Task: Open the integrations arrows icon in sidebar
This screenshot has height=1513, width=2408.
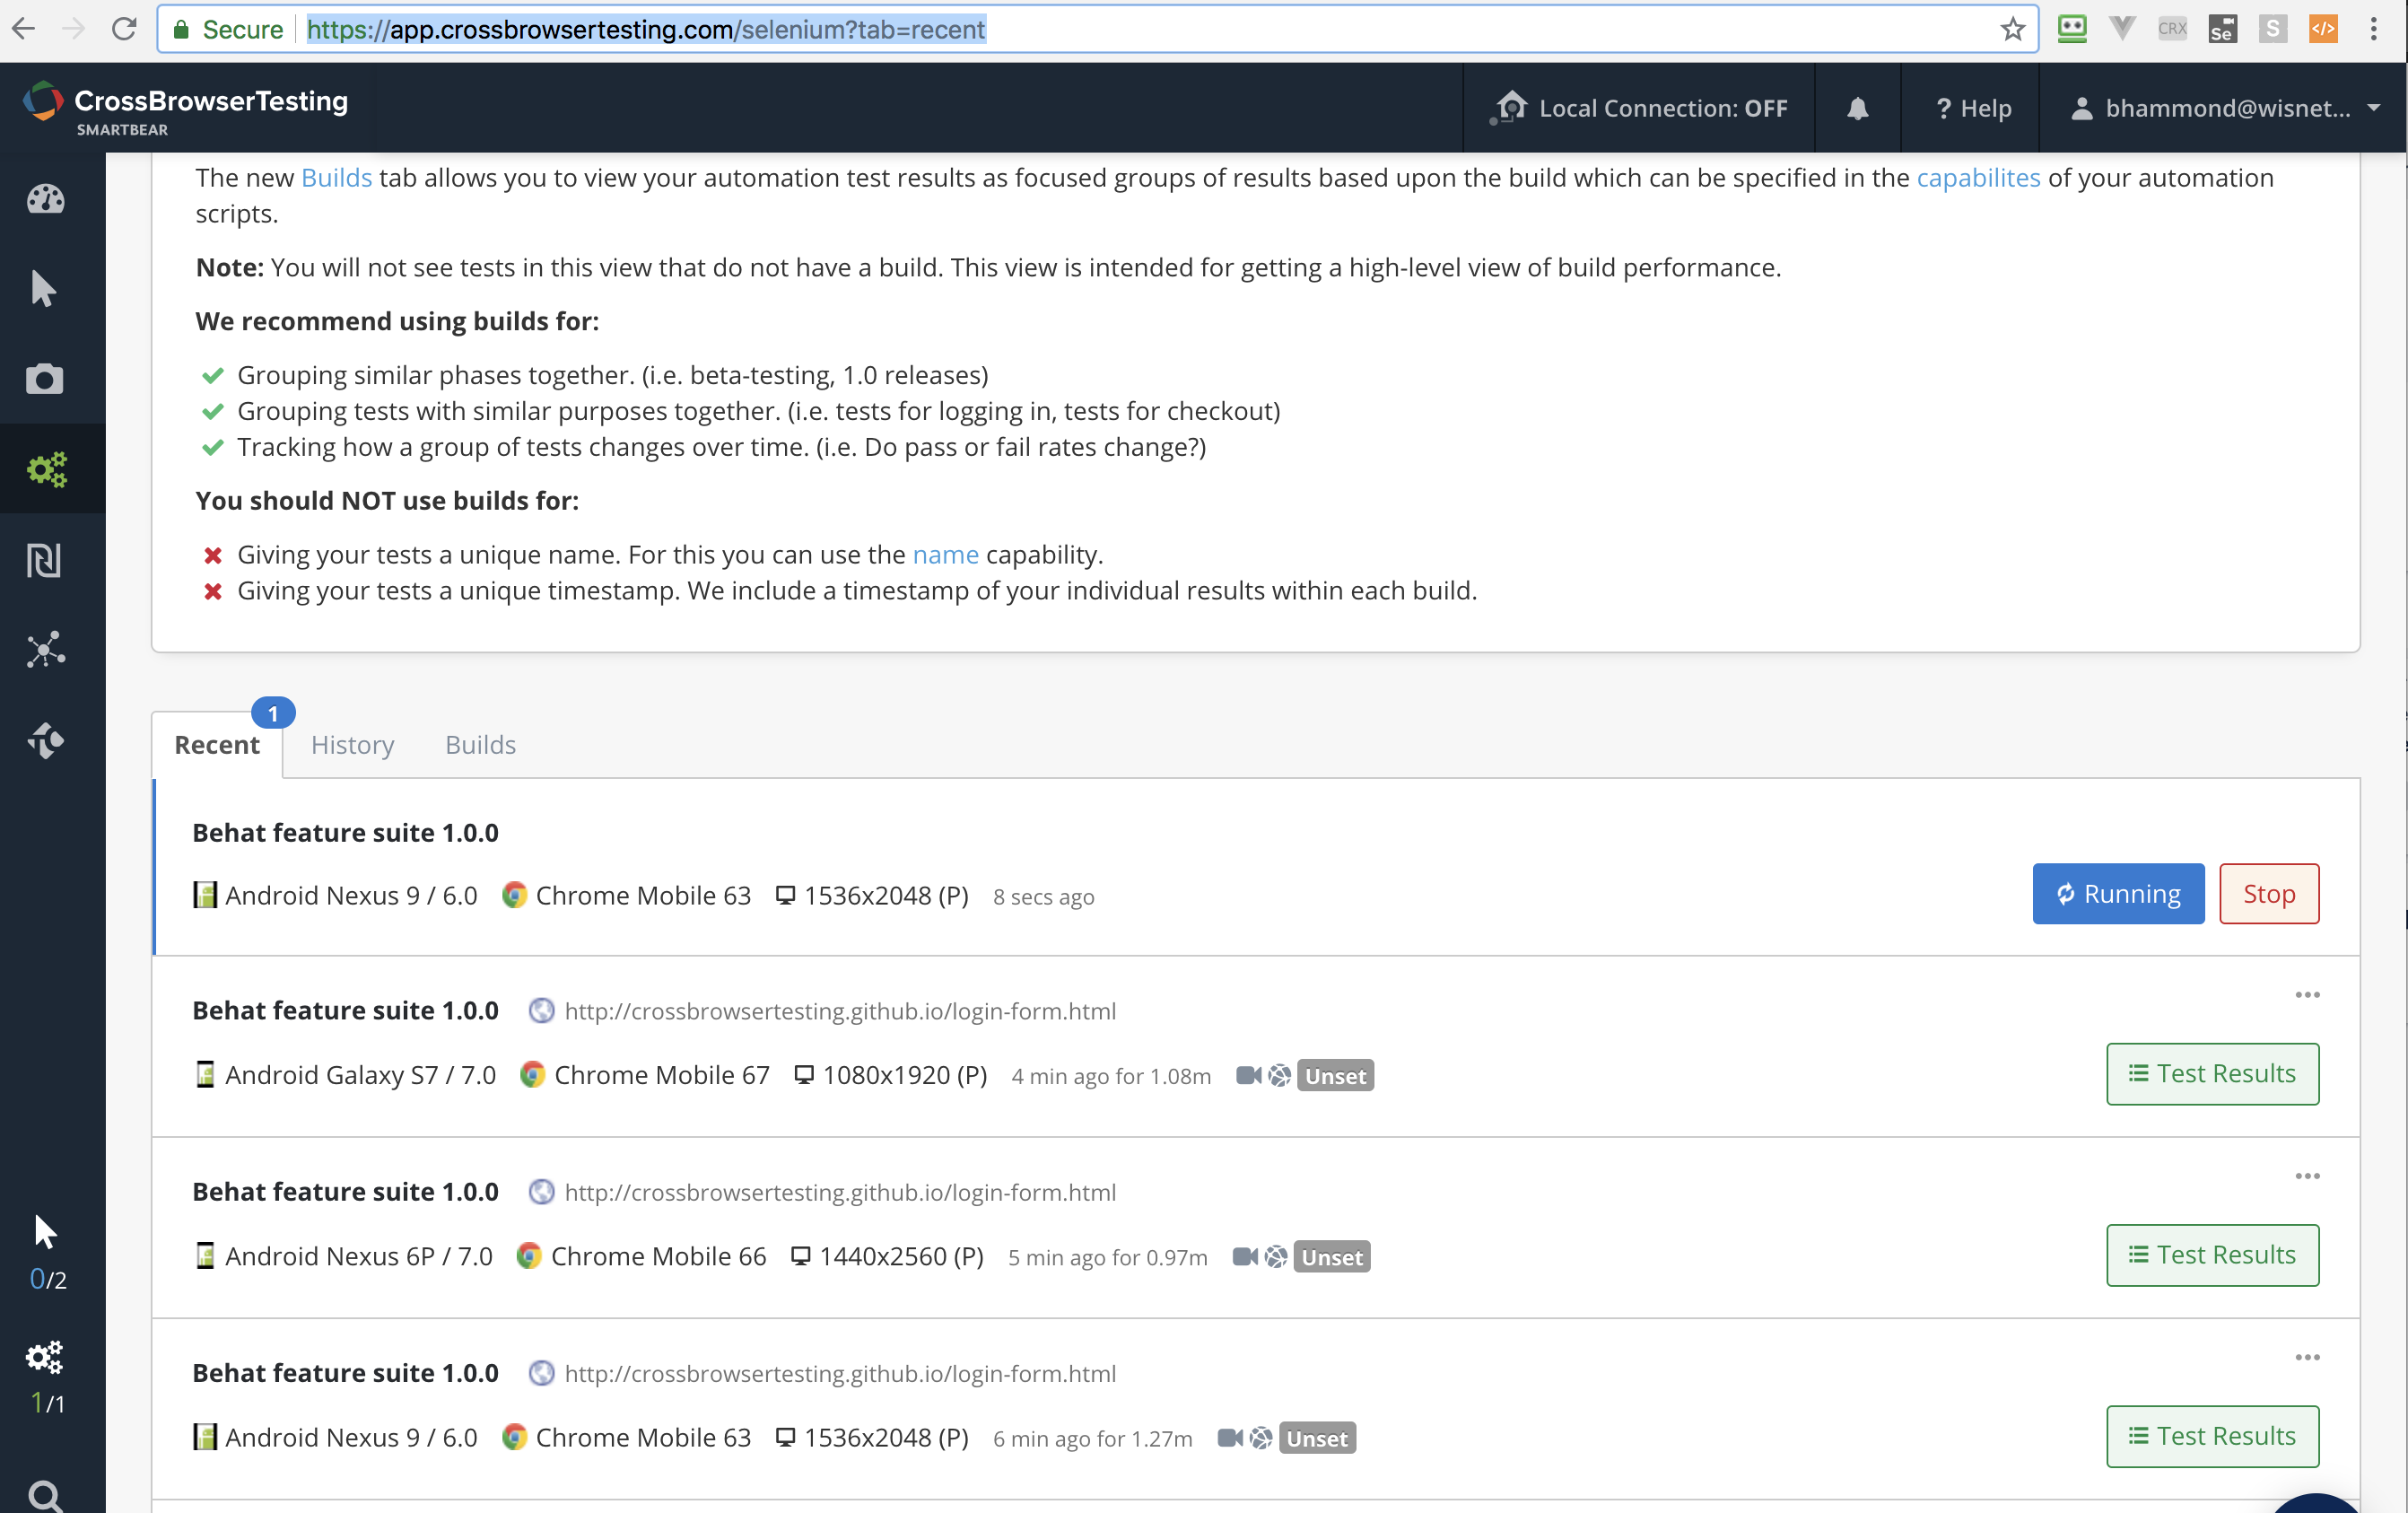Action: tap(46, 741)
